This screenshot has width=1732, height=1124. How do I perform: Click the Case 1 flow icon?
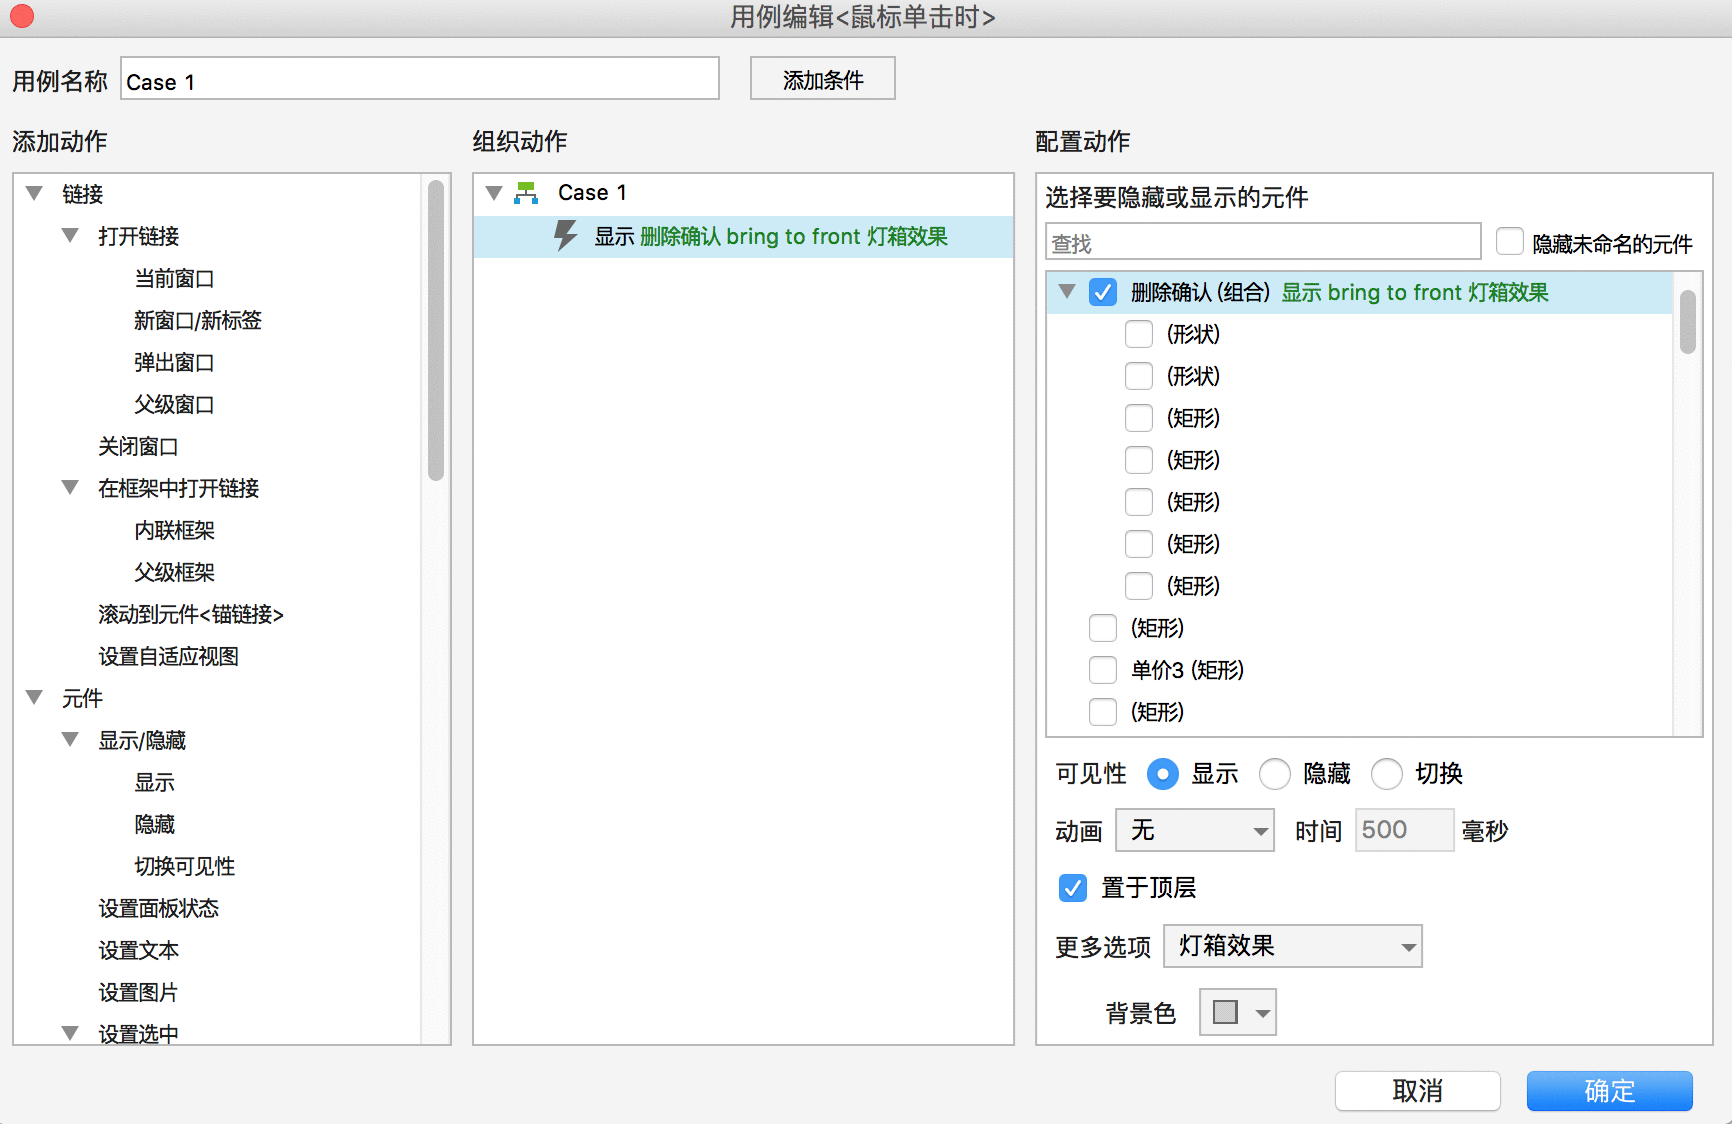(526, 193)
